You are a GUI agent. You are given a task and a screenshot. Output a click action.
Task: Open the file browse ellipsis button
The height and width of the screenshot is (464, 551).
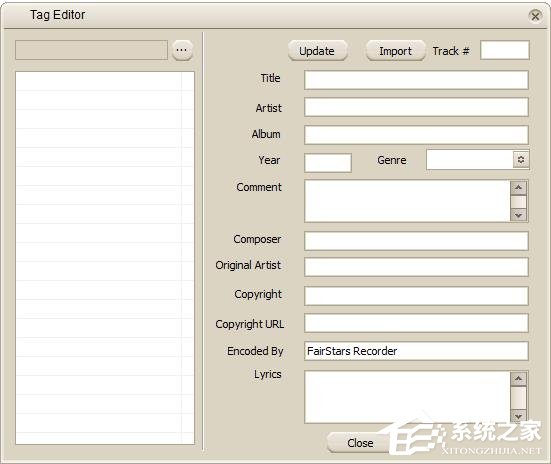tap(182, 50)
